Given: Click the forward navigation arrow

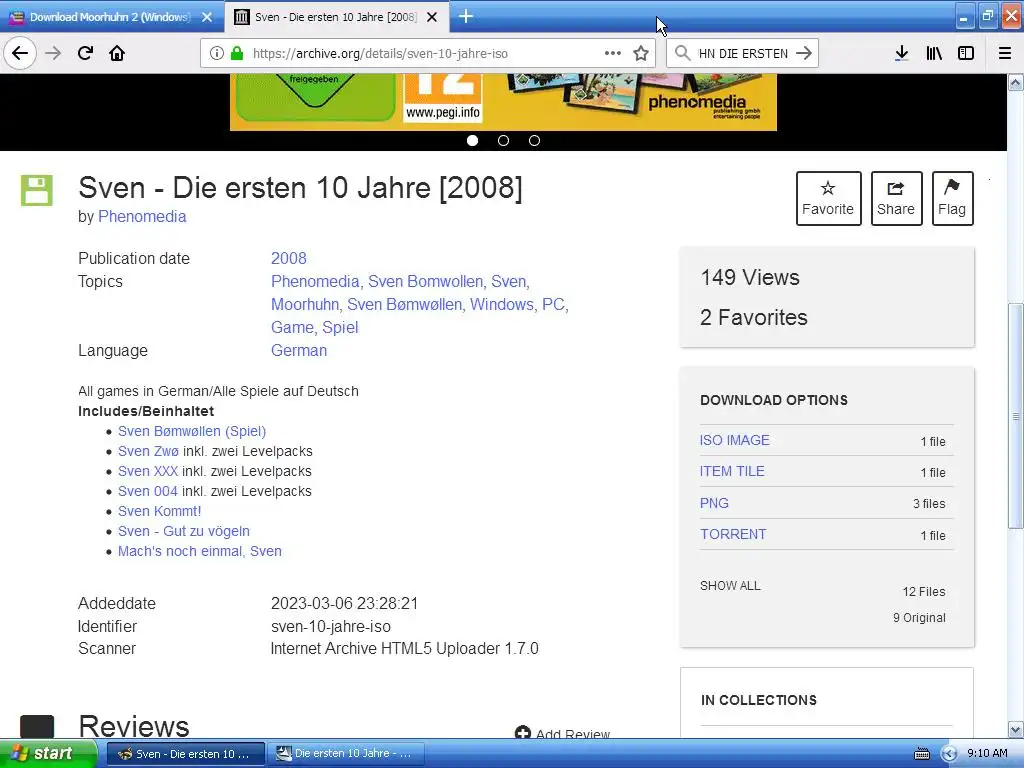Looking at the screenshot, I should [53, 53].
